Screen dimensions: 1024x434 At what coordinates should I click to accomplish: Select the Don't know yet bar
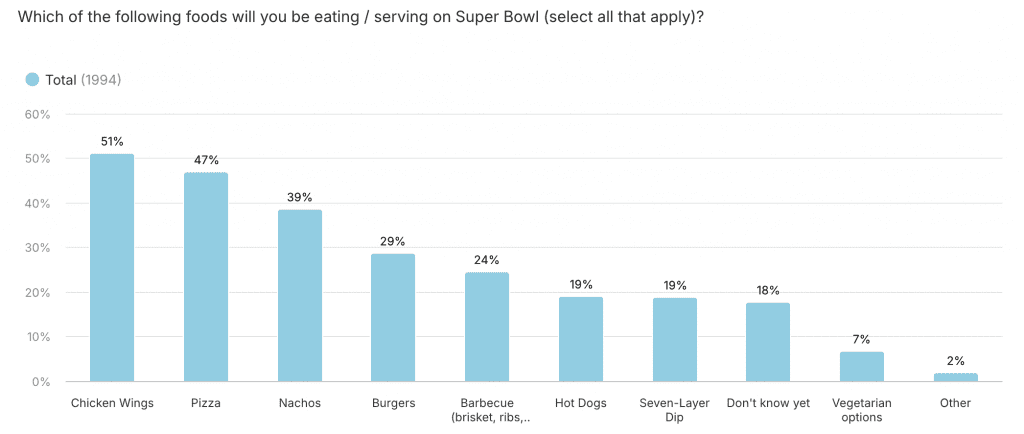click(x=768, y=342)
